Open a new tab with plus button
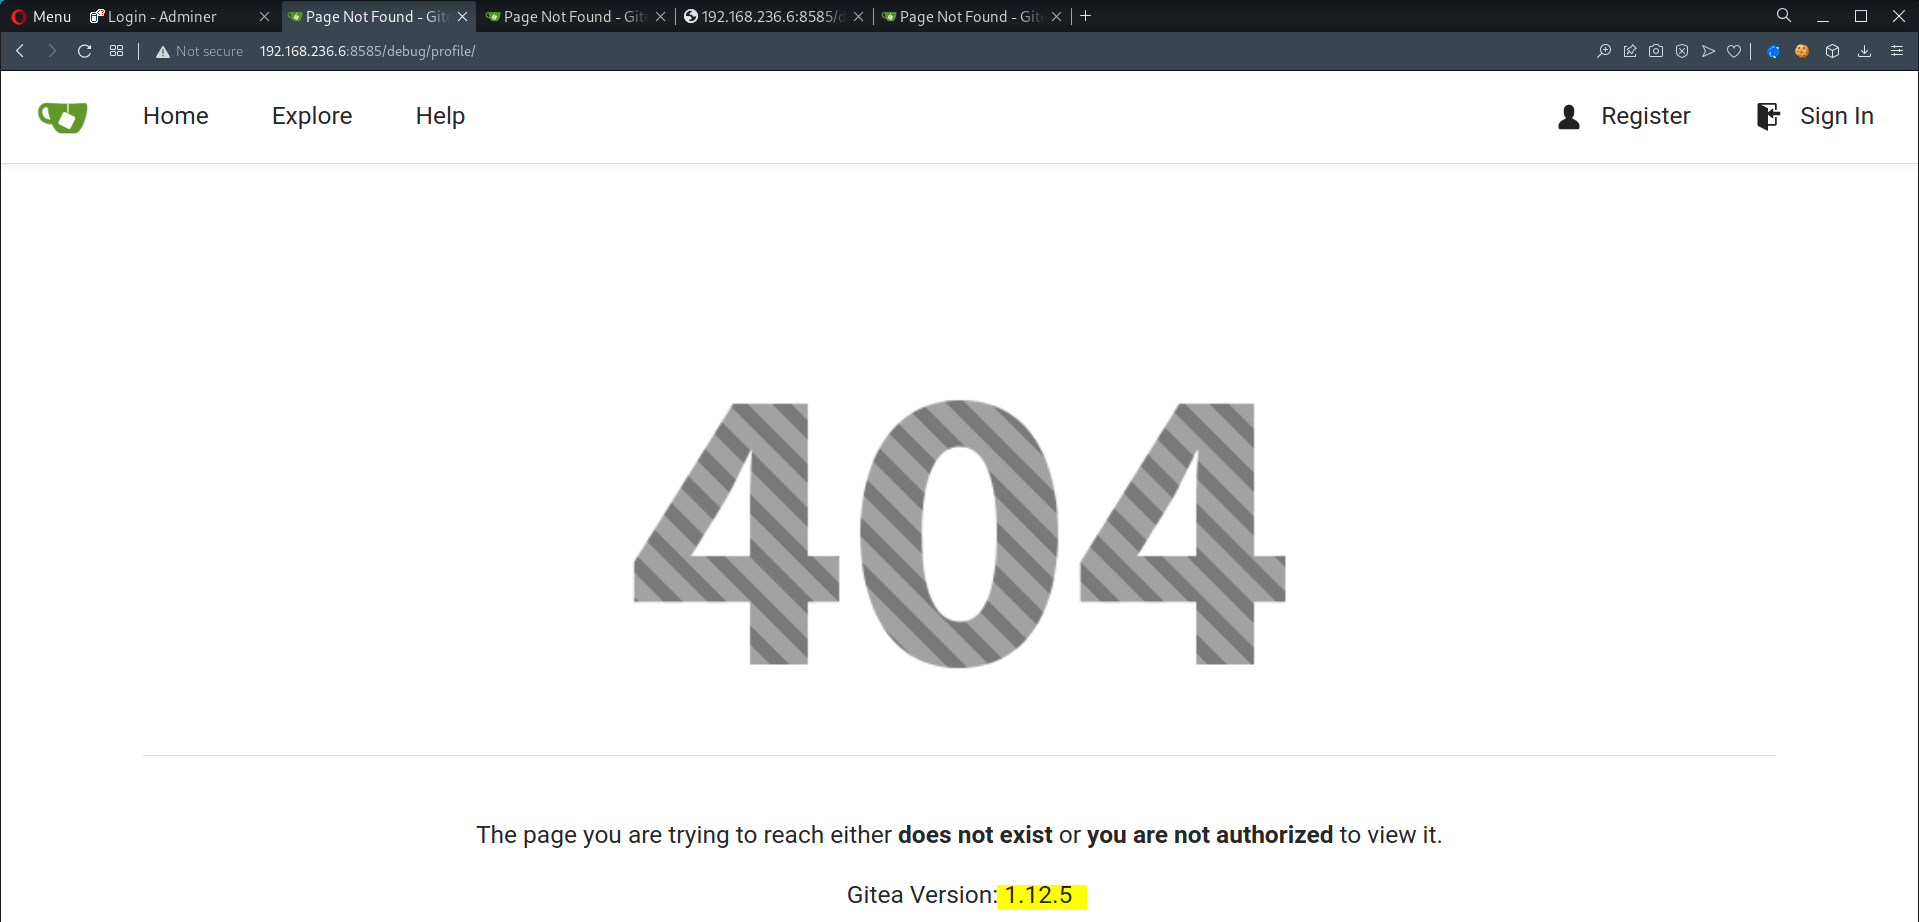The width and height of the screenshot is (1919, 922). [x=1086, y=16]
